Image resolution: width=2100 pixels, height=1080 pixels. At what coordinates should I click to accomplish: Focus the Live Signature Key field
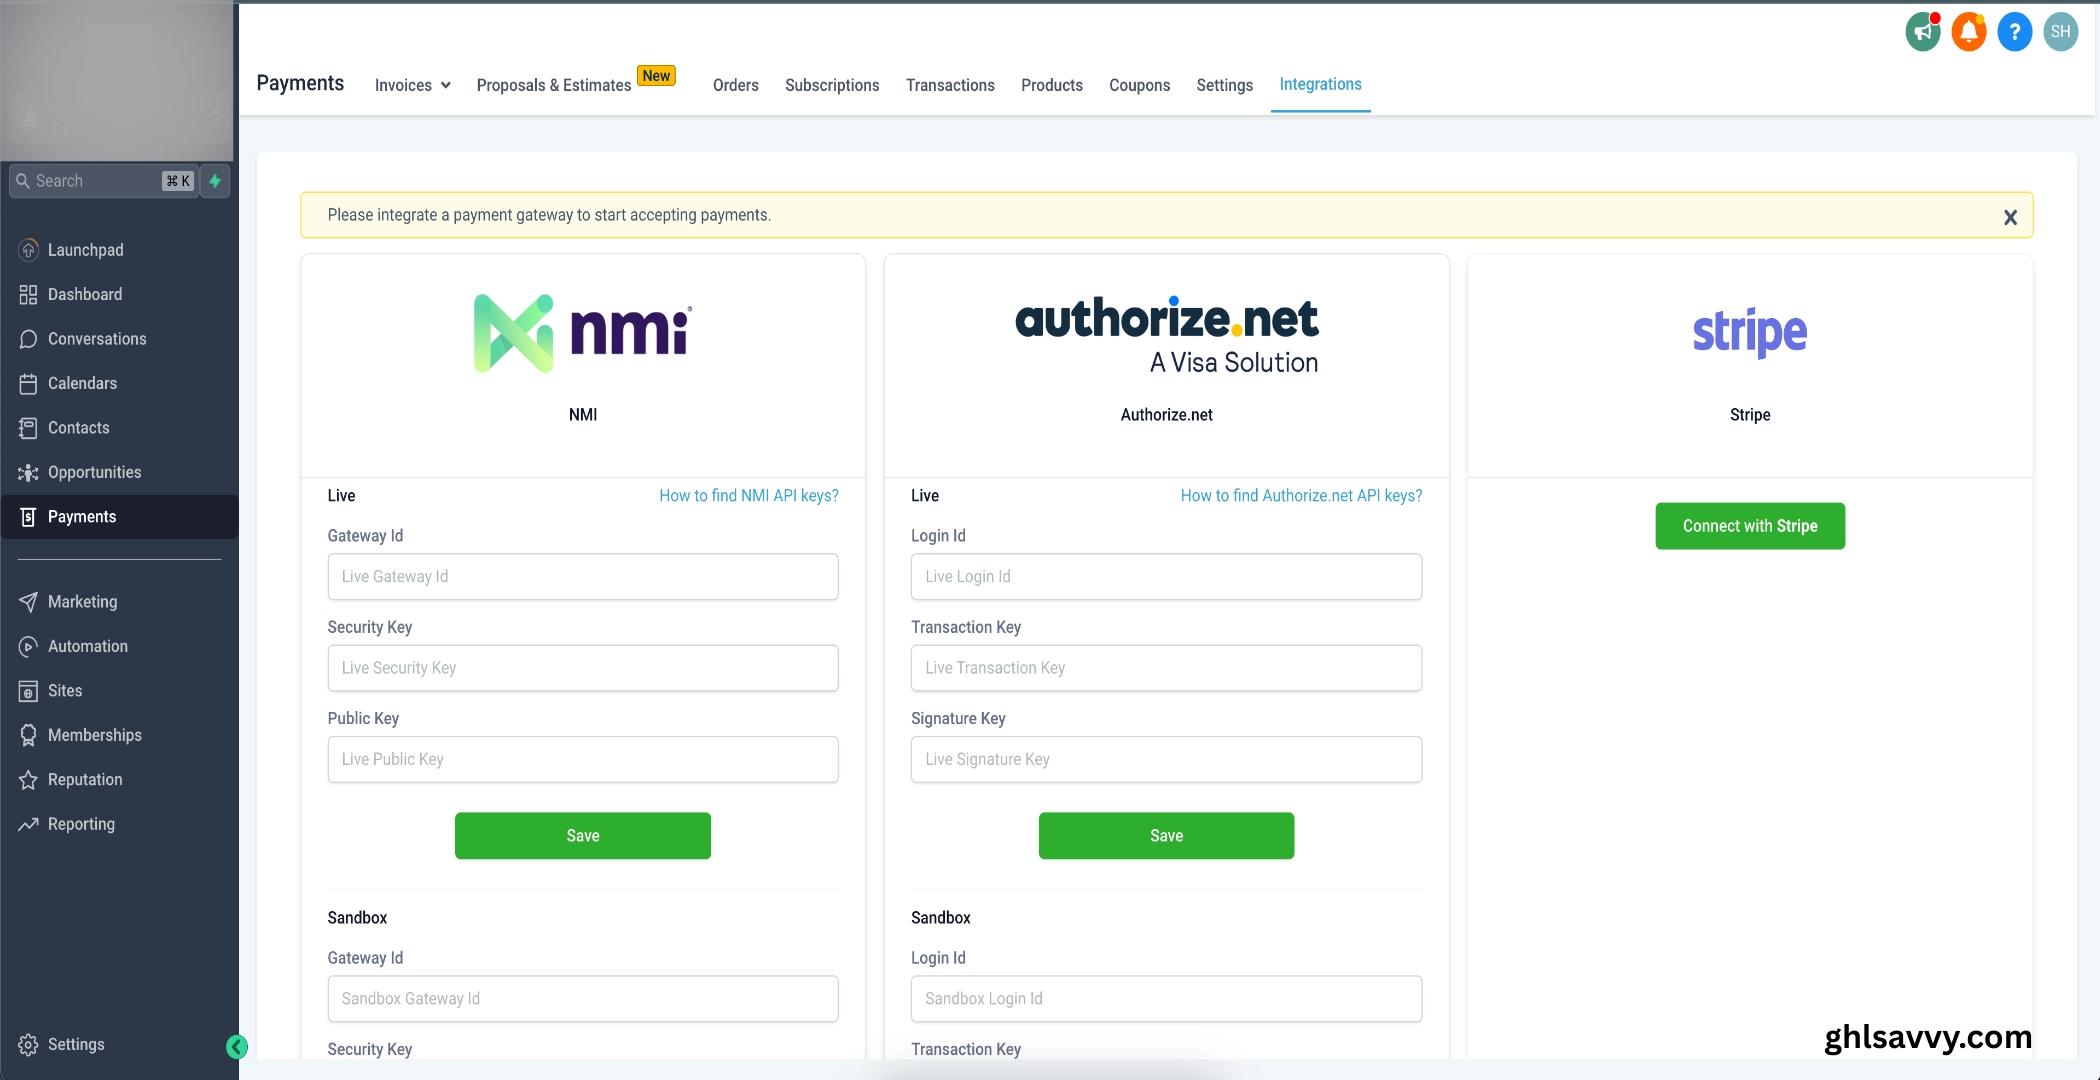tap(1166, 760)
